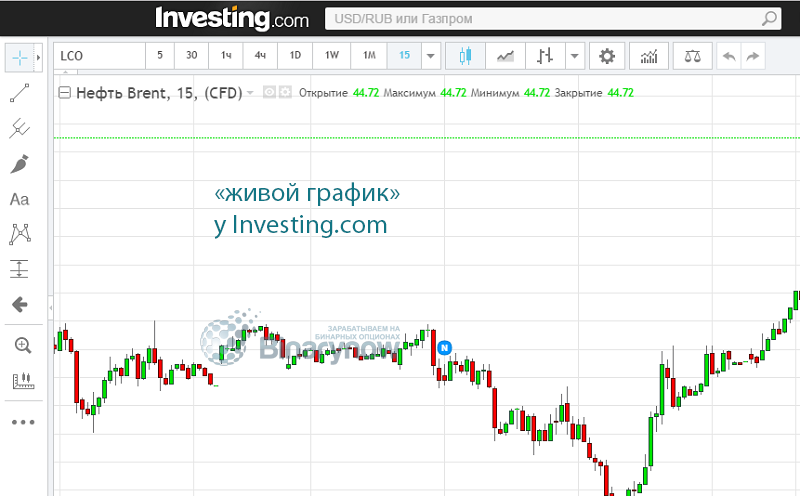Switch to the 5 minute interval
Image resolution: width=800 pixels, height=496 pixels.
pos(160,56)
